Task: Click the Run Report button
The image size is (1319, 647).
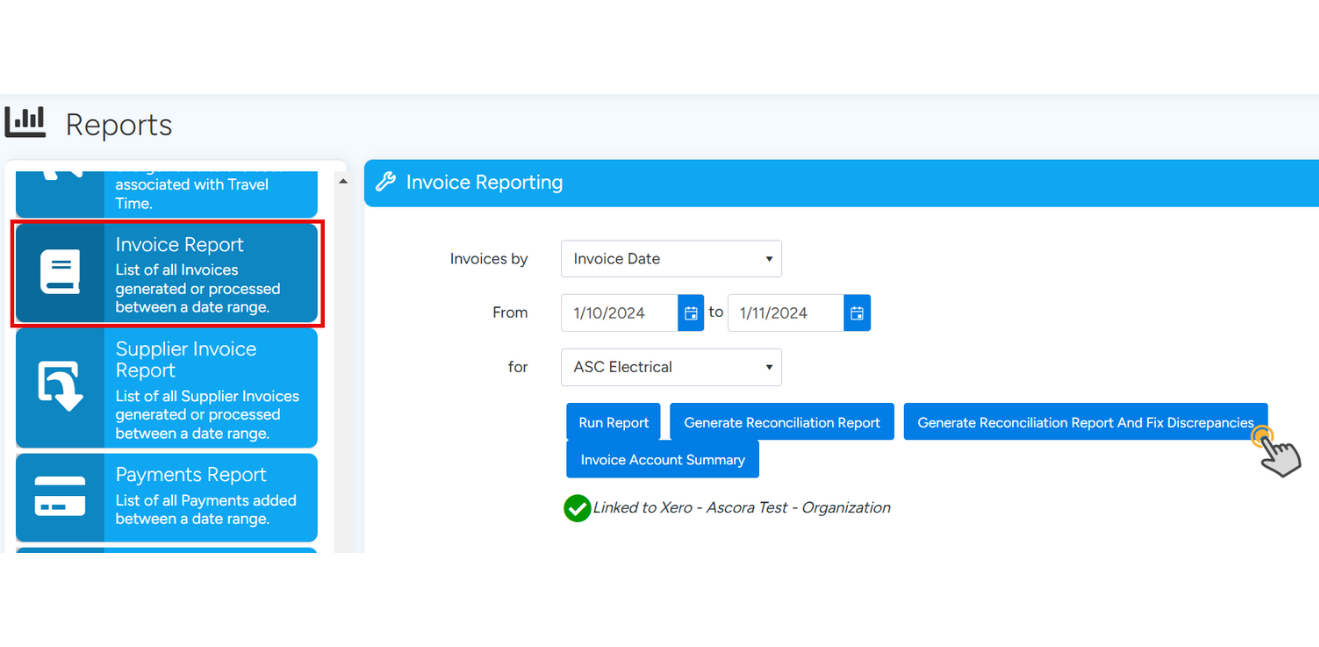Action: pos(613,422)
